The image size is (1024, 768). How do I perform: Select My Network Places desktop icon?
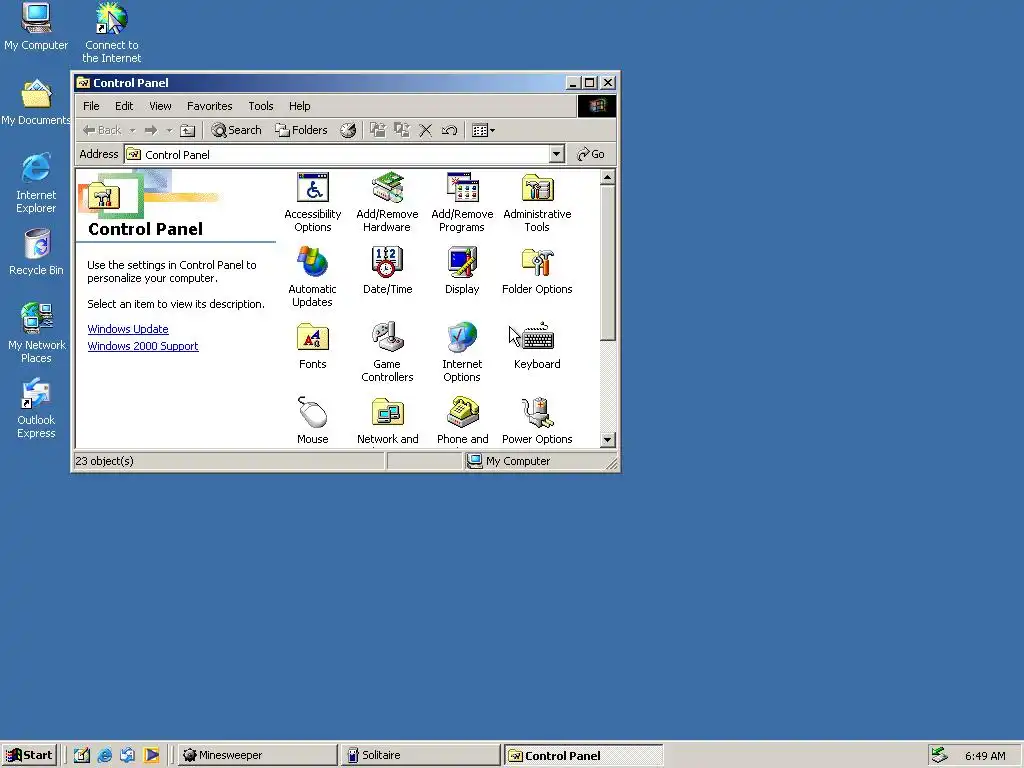point(36,333)
